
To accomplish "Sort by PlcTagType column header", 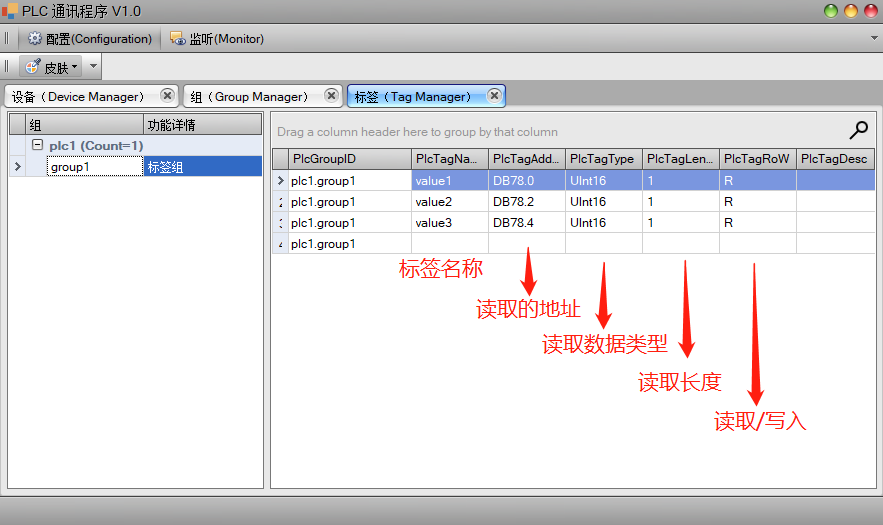I will coord(604,159).
